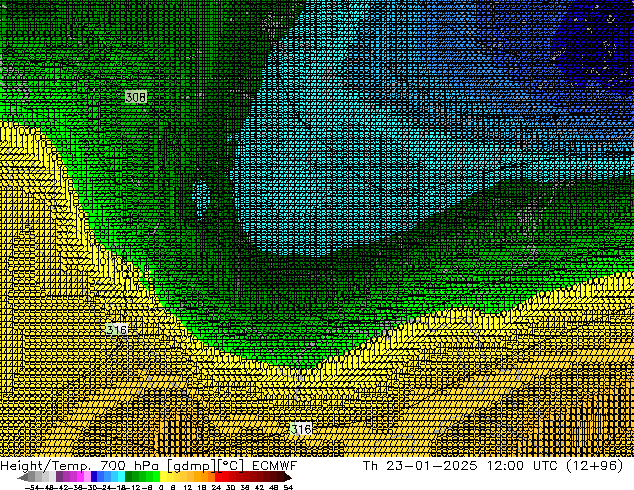Click the 316 contour label at the bottom center
The image size is (634, 490).
301,429
